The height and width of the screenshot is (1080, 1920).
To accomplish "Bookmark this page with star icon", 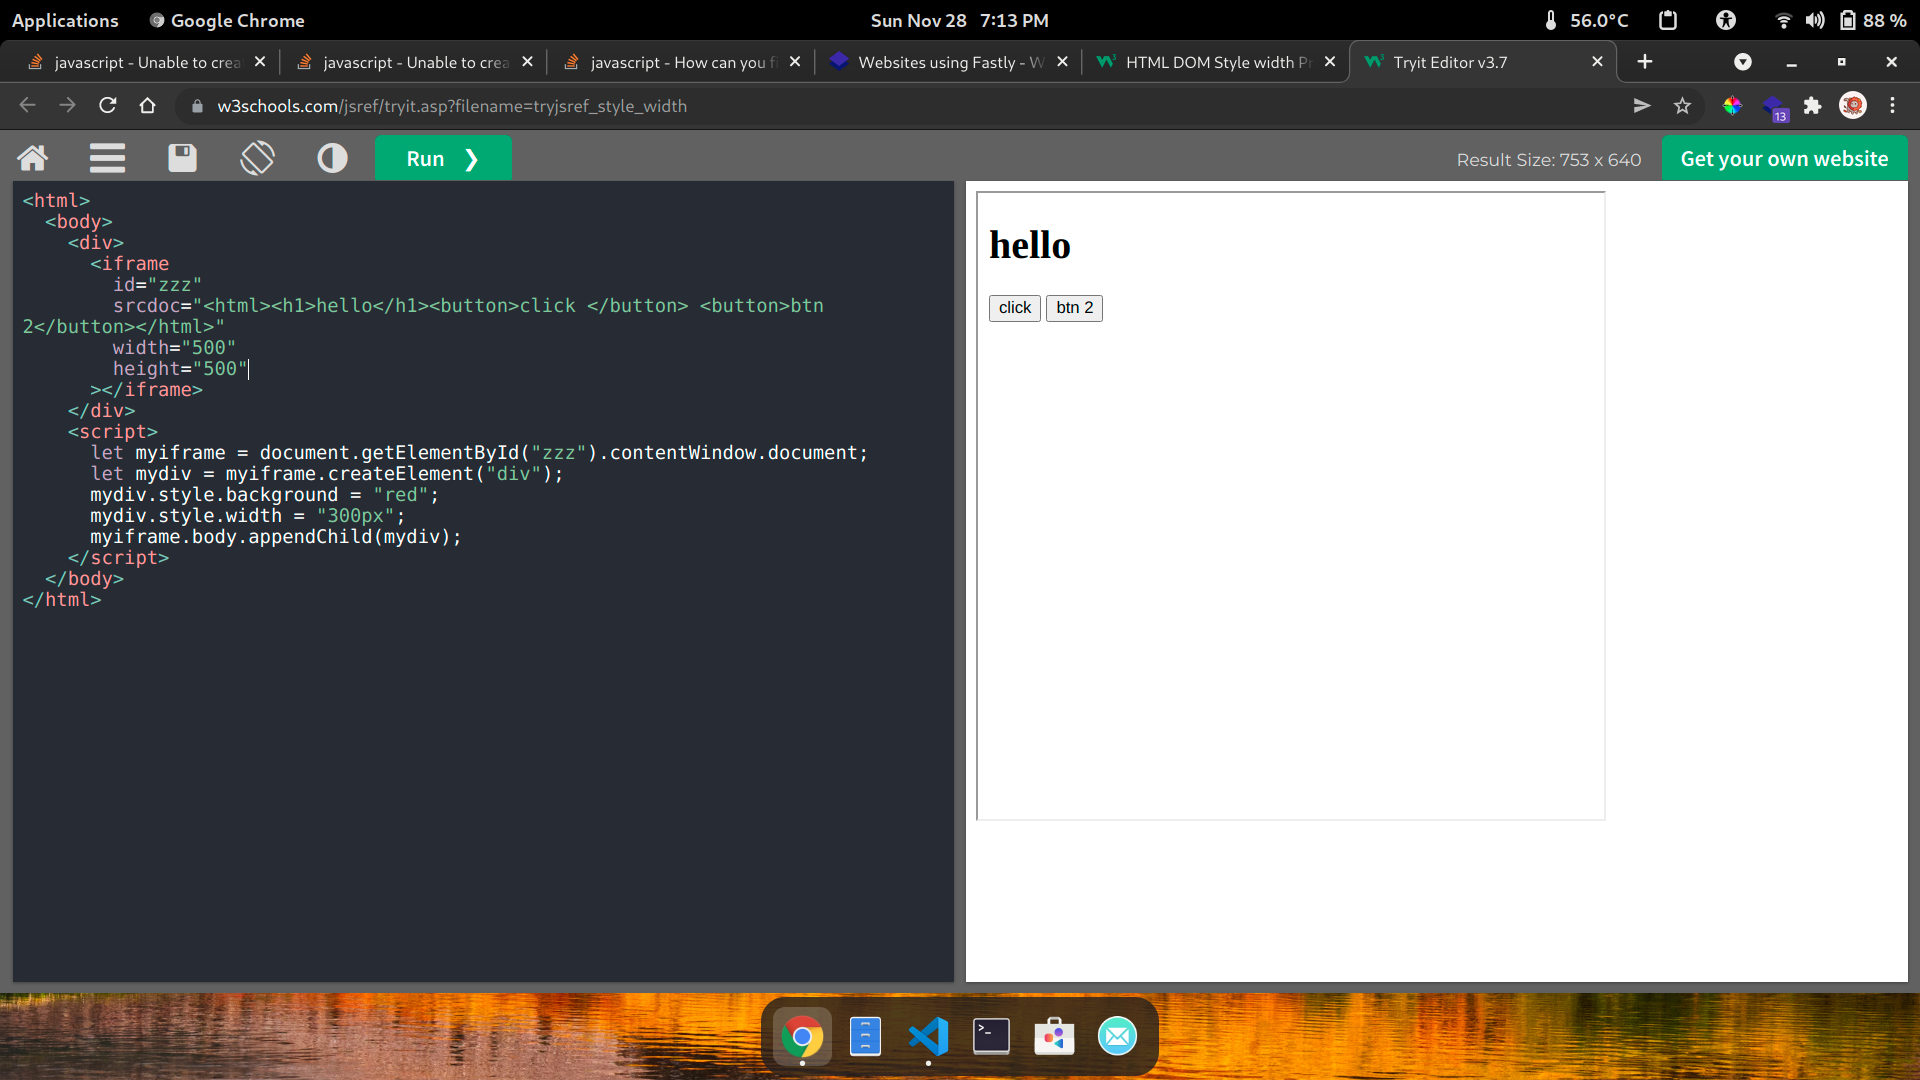I will [1682, 106].
